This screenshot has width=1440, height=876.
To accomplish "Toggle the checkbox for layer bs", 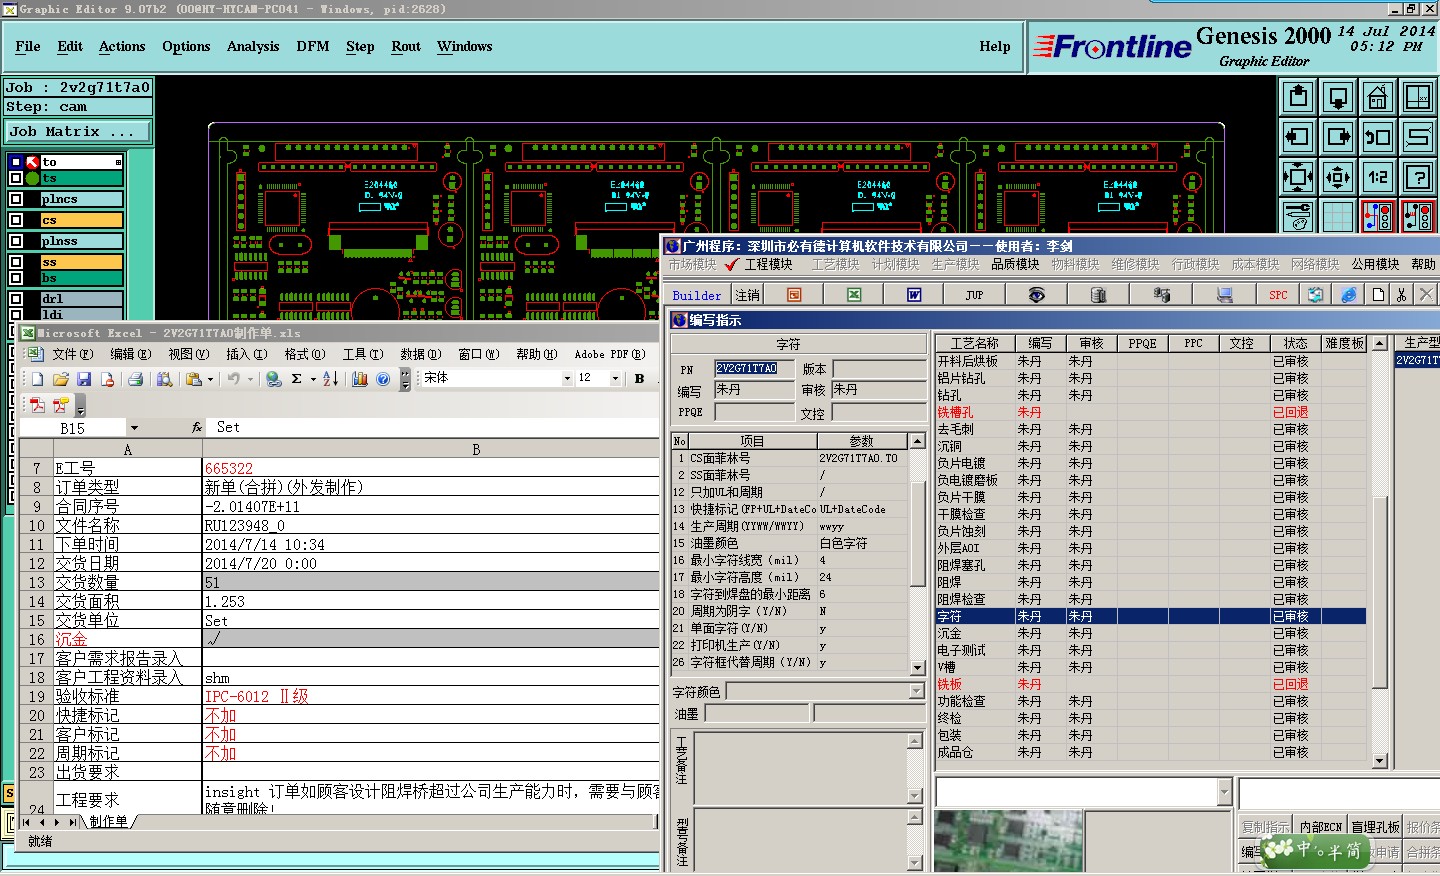I will point(15,278).
